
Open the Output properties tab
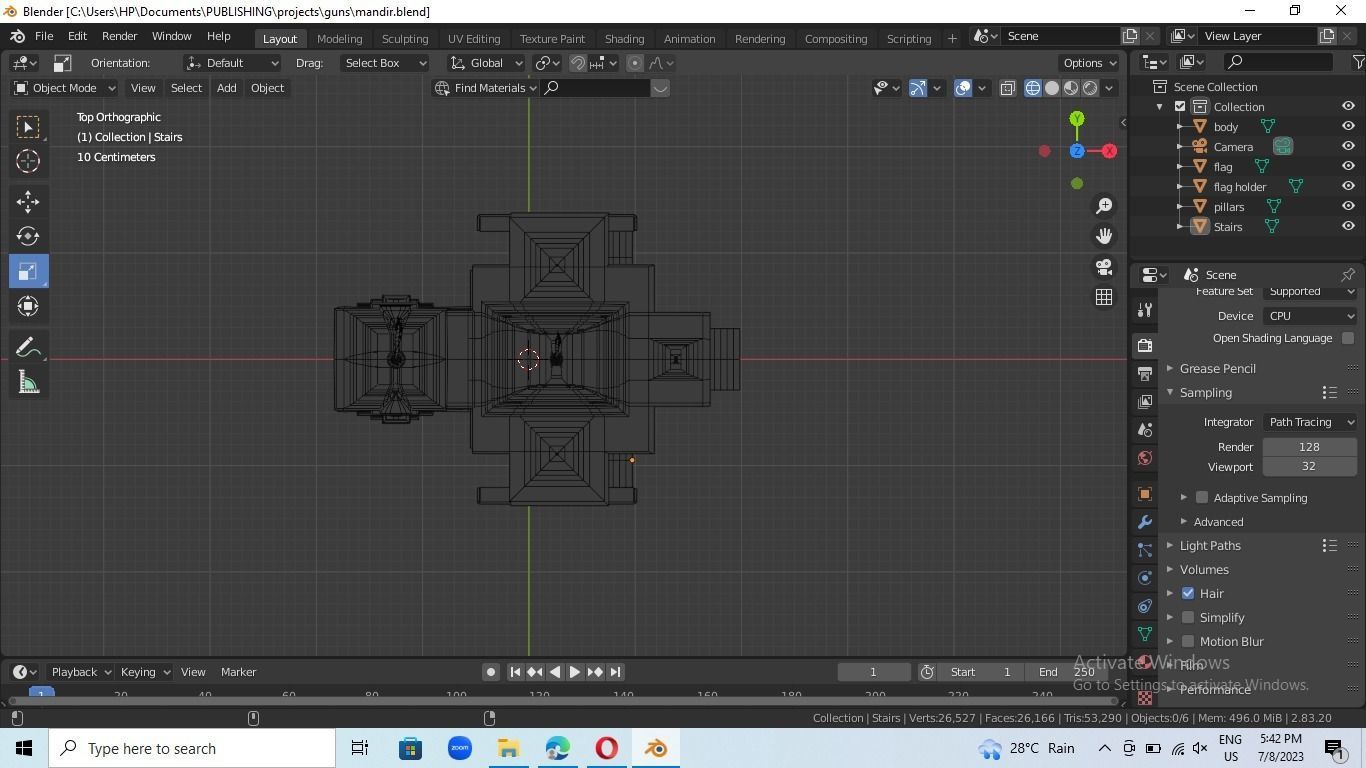pos(1145,373)
